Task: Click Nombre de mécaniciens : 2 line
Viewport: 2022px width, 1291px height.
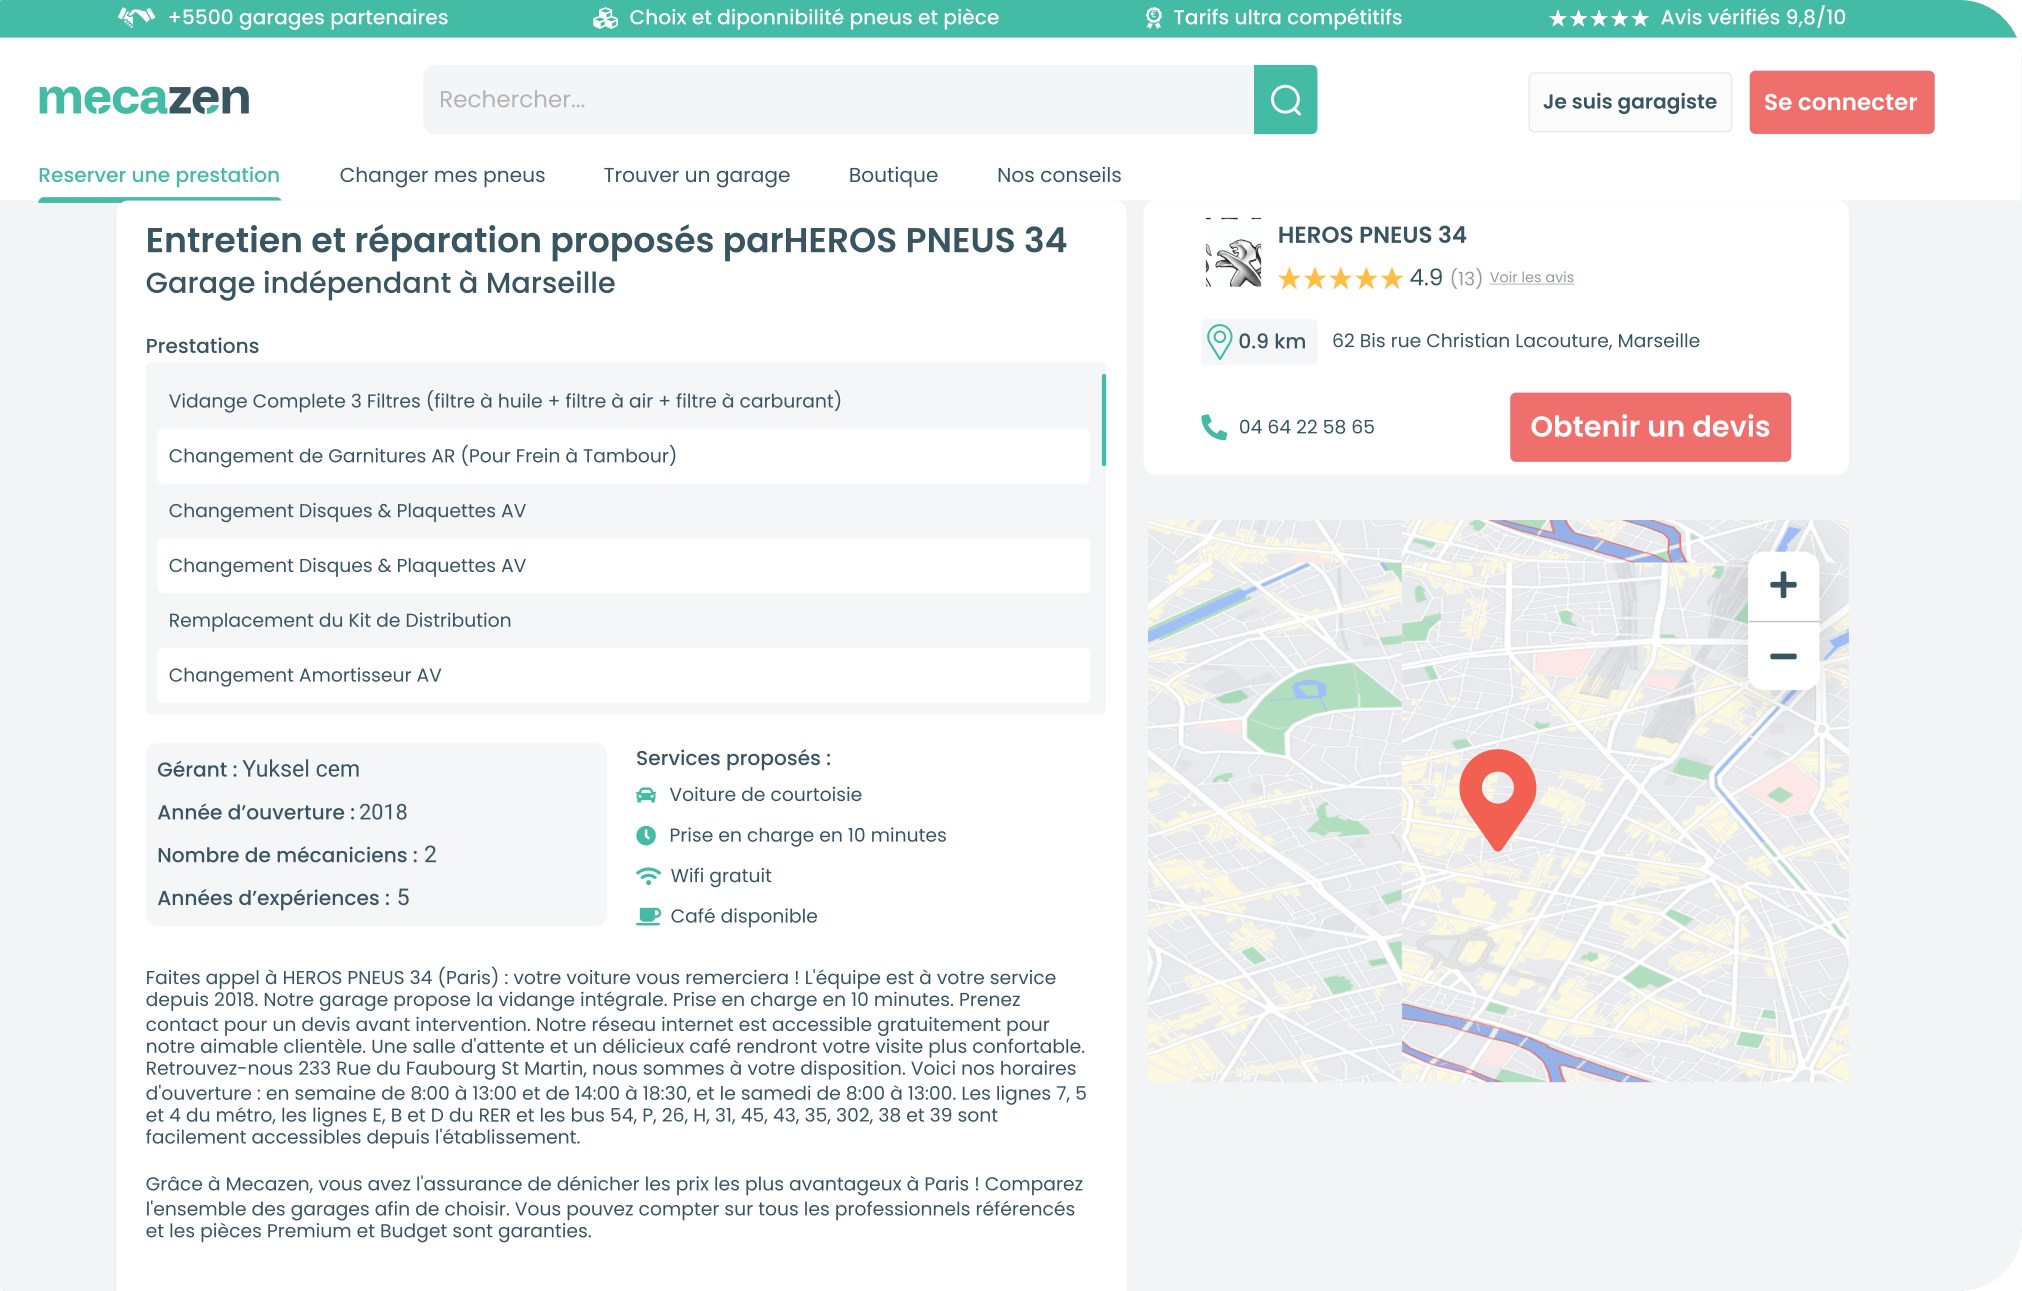Action: point(296,855)
